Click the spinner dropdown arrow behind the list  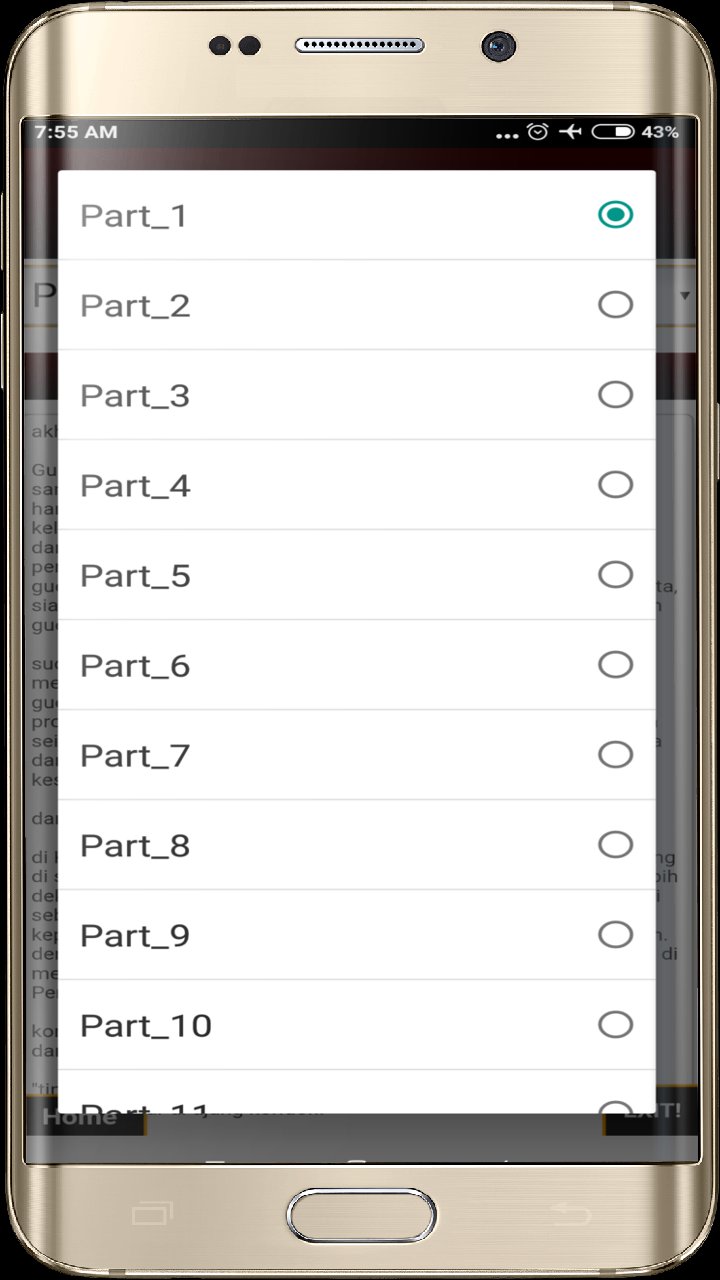coord(685,296)
